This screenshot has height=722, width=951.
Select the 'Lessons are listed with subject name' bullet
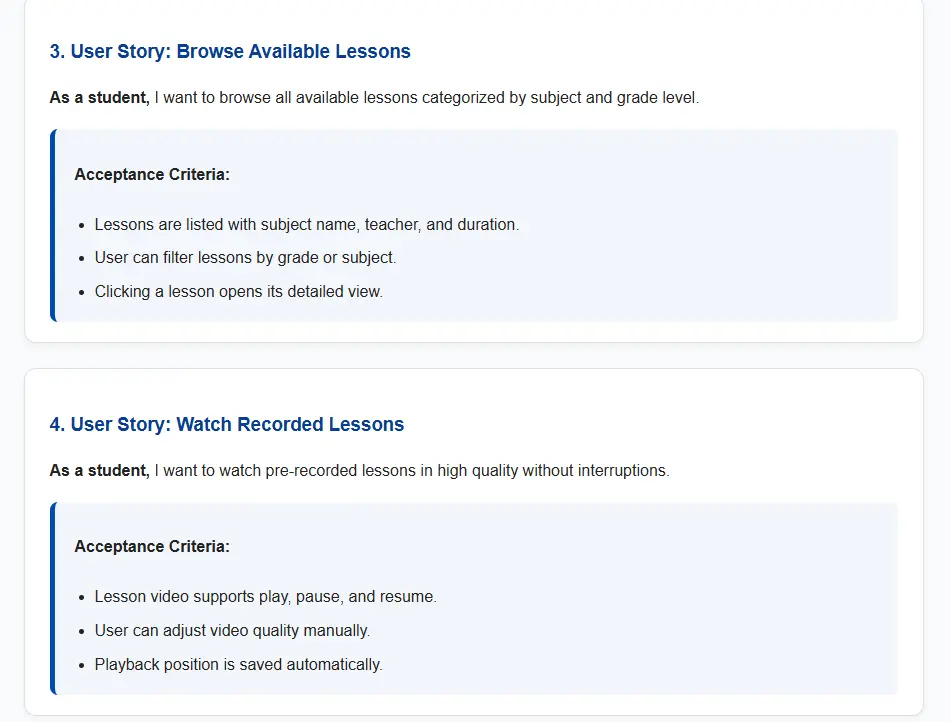(x=306, y=225)
